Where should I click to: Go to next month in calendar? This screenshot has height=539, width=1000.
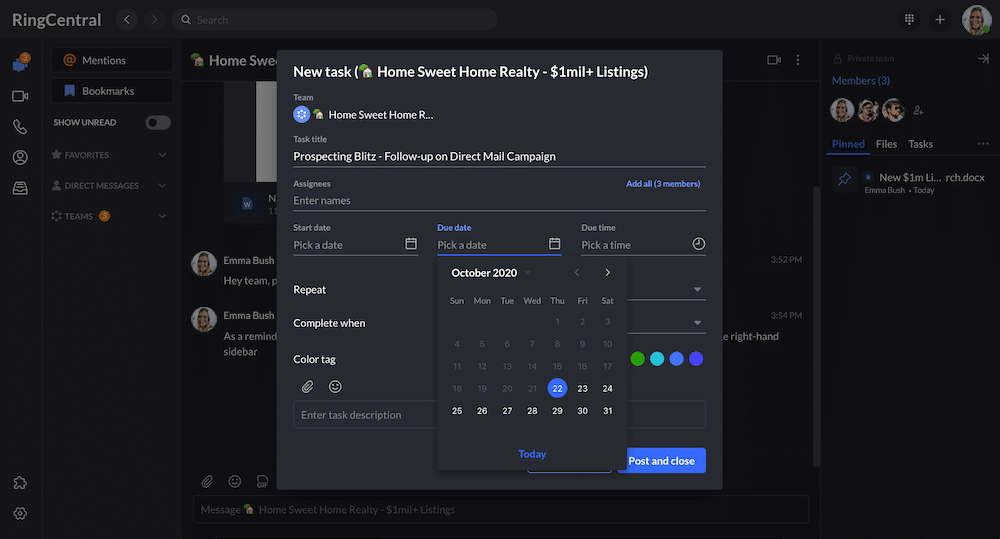pos(608,273)
